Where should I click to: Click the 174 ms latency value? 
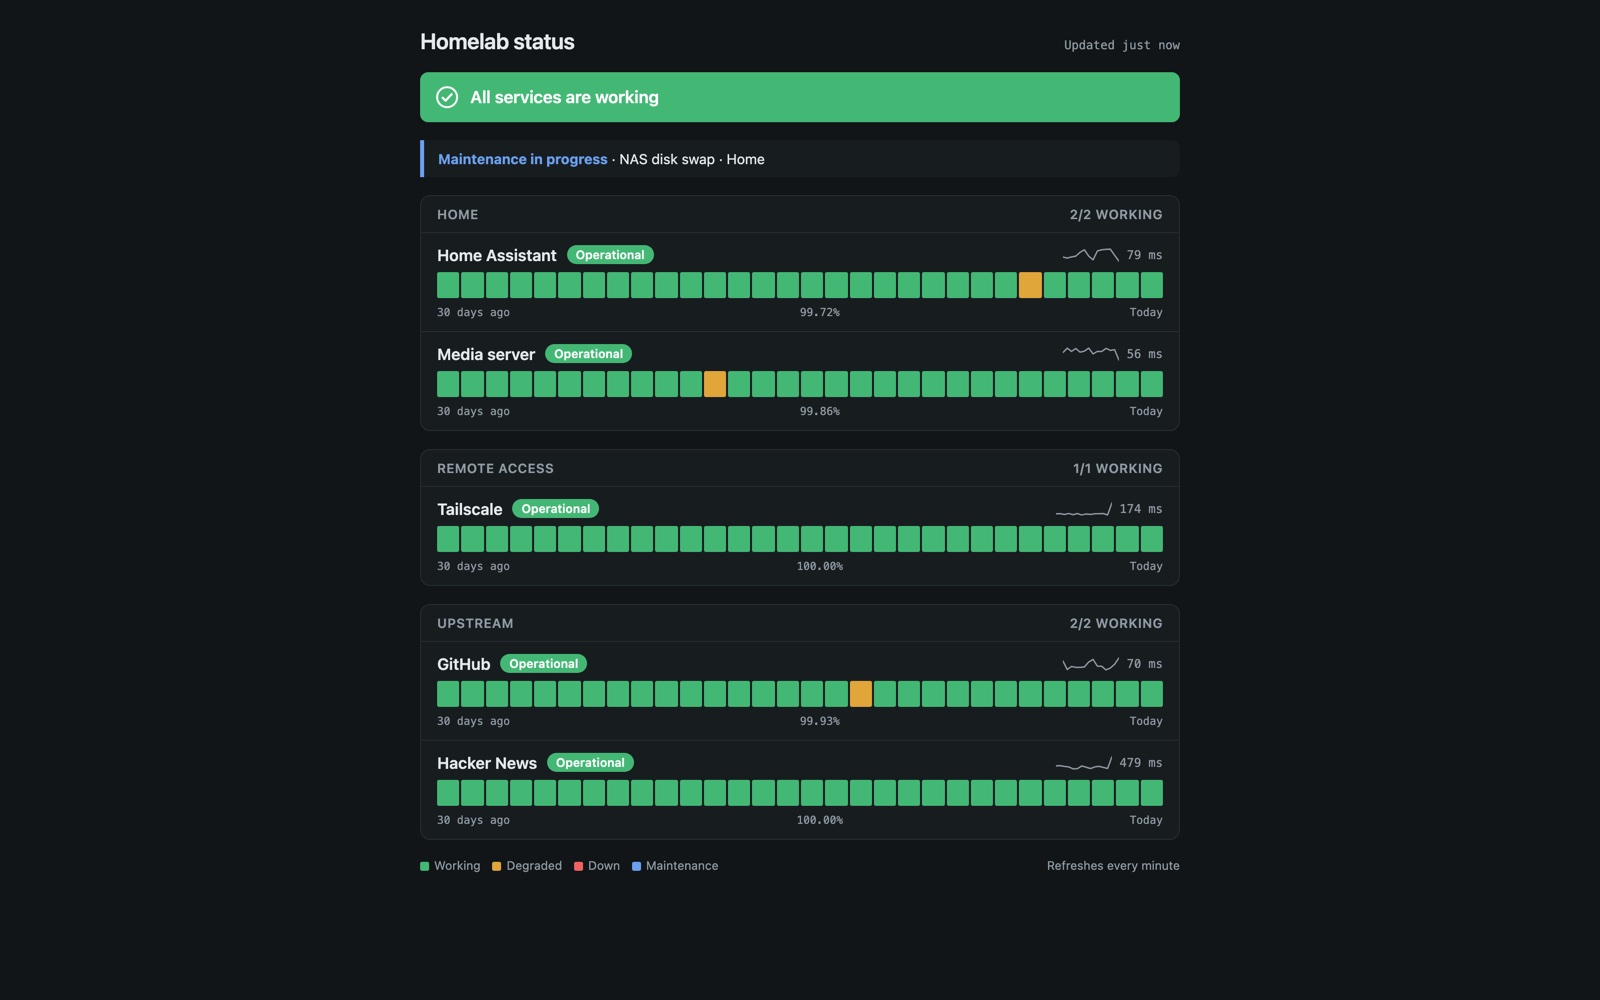tap(1141, 509)
